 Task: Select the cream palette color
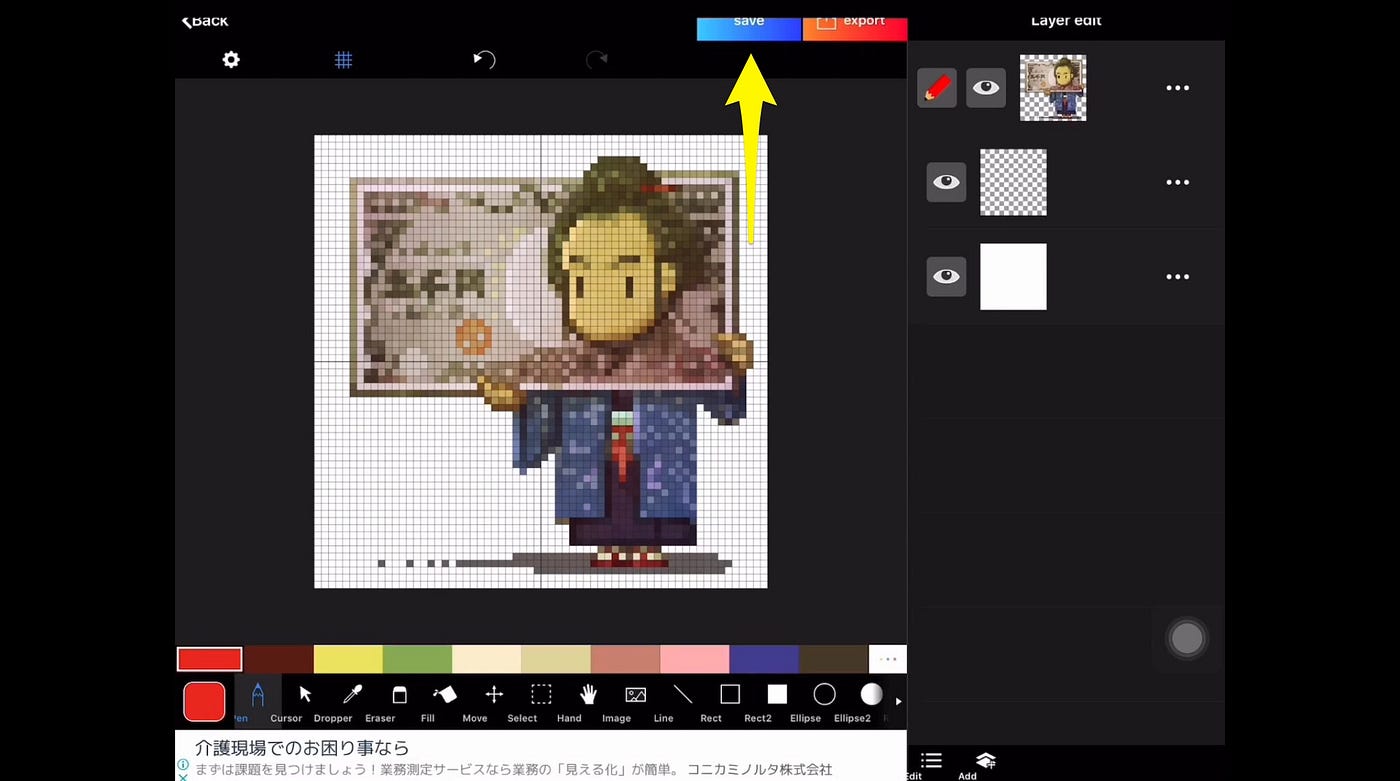pyautogui.click(x=486, y=659)
